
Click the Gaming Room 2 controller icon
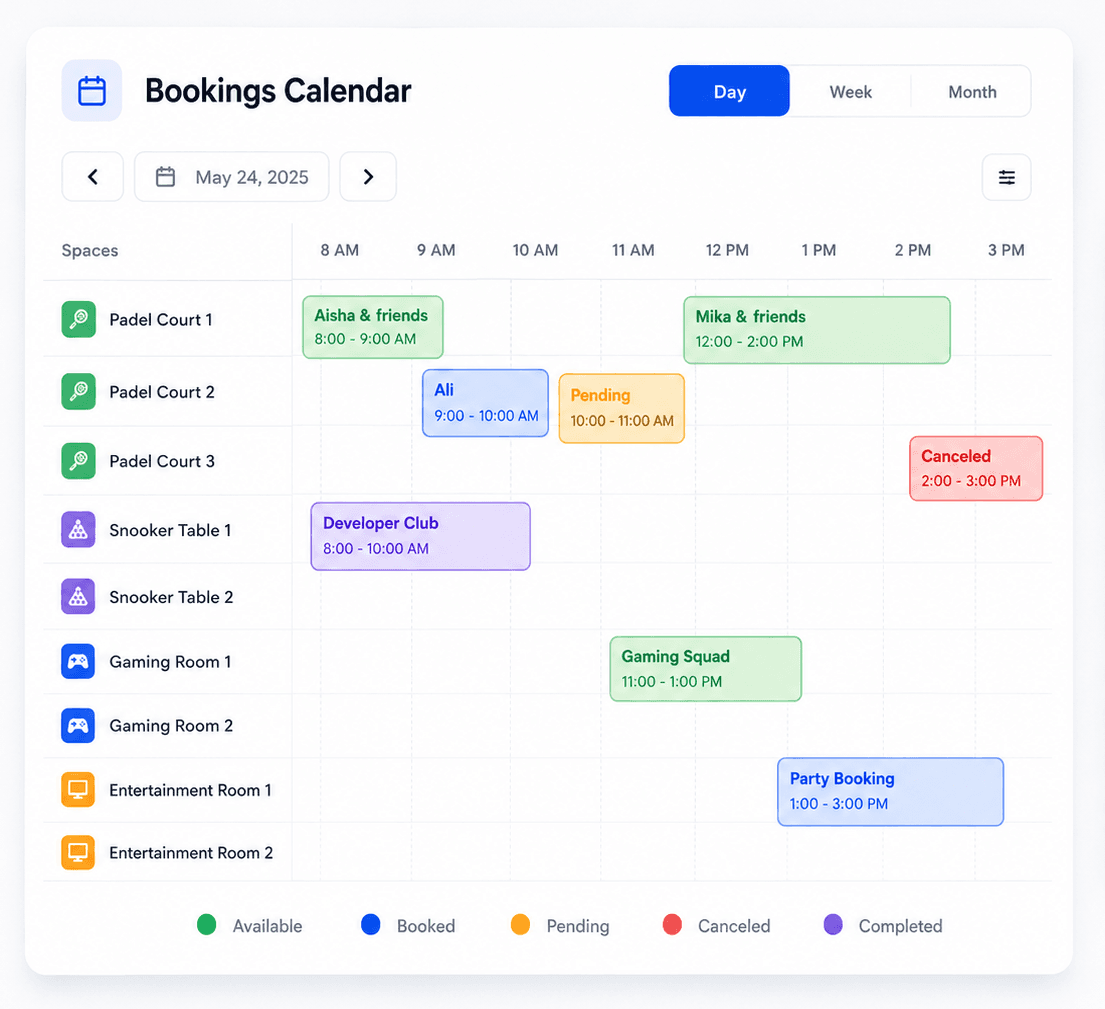pos(78,726)
